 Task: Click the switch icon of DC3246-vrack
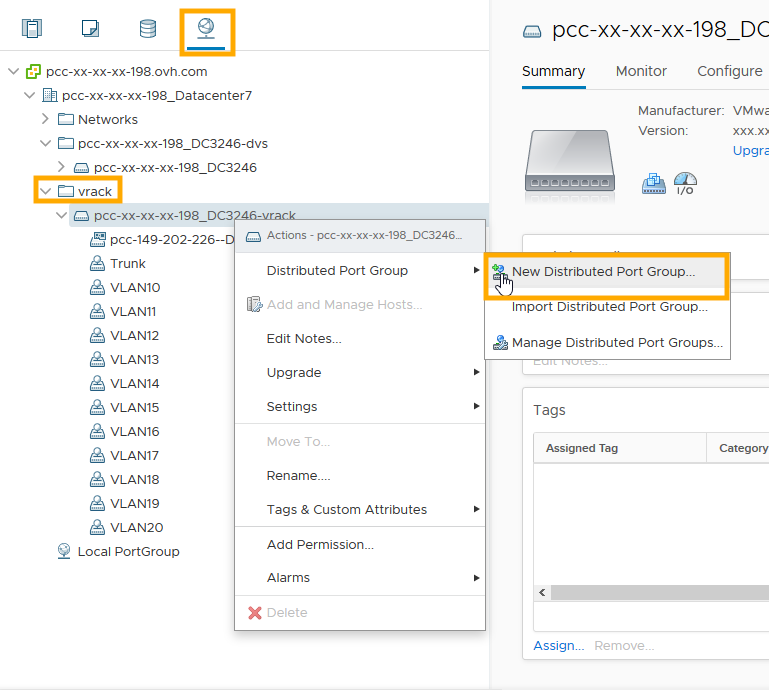coord(81,216)
